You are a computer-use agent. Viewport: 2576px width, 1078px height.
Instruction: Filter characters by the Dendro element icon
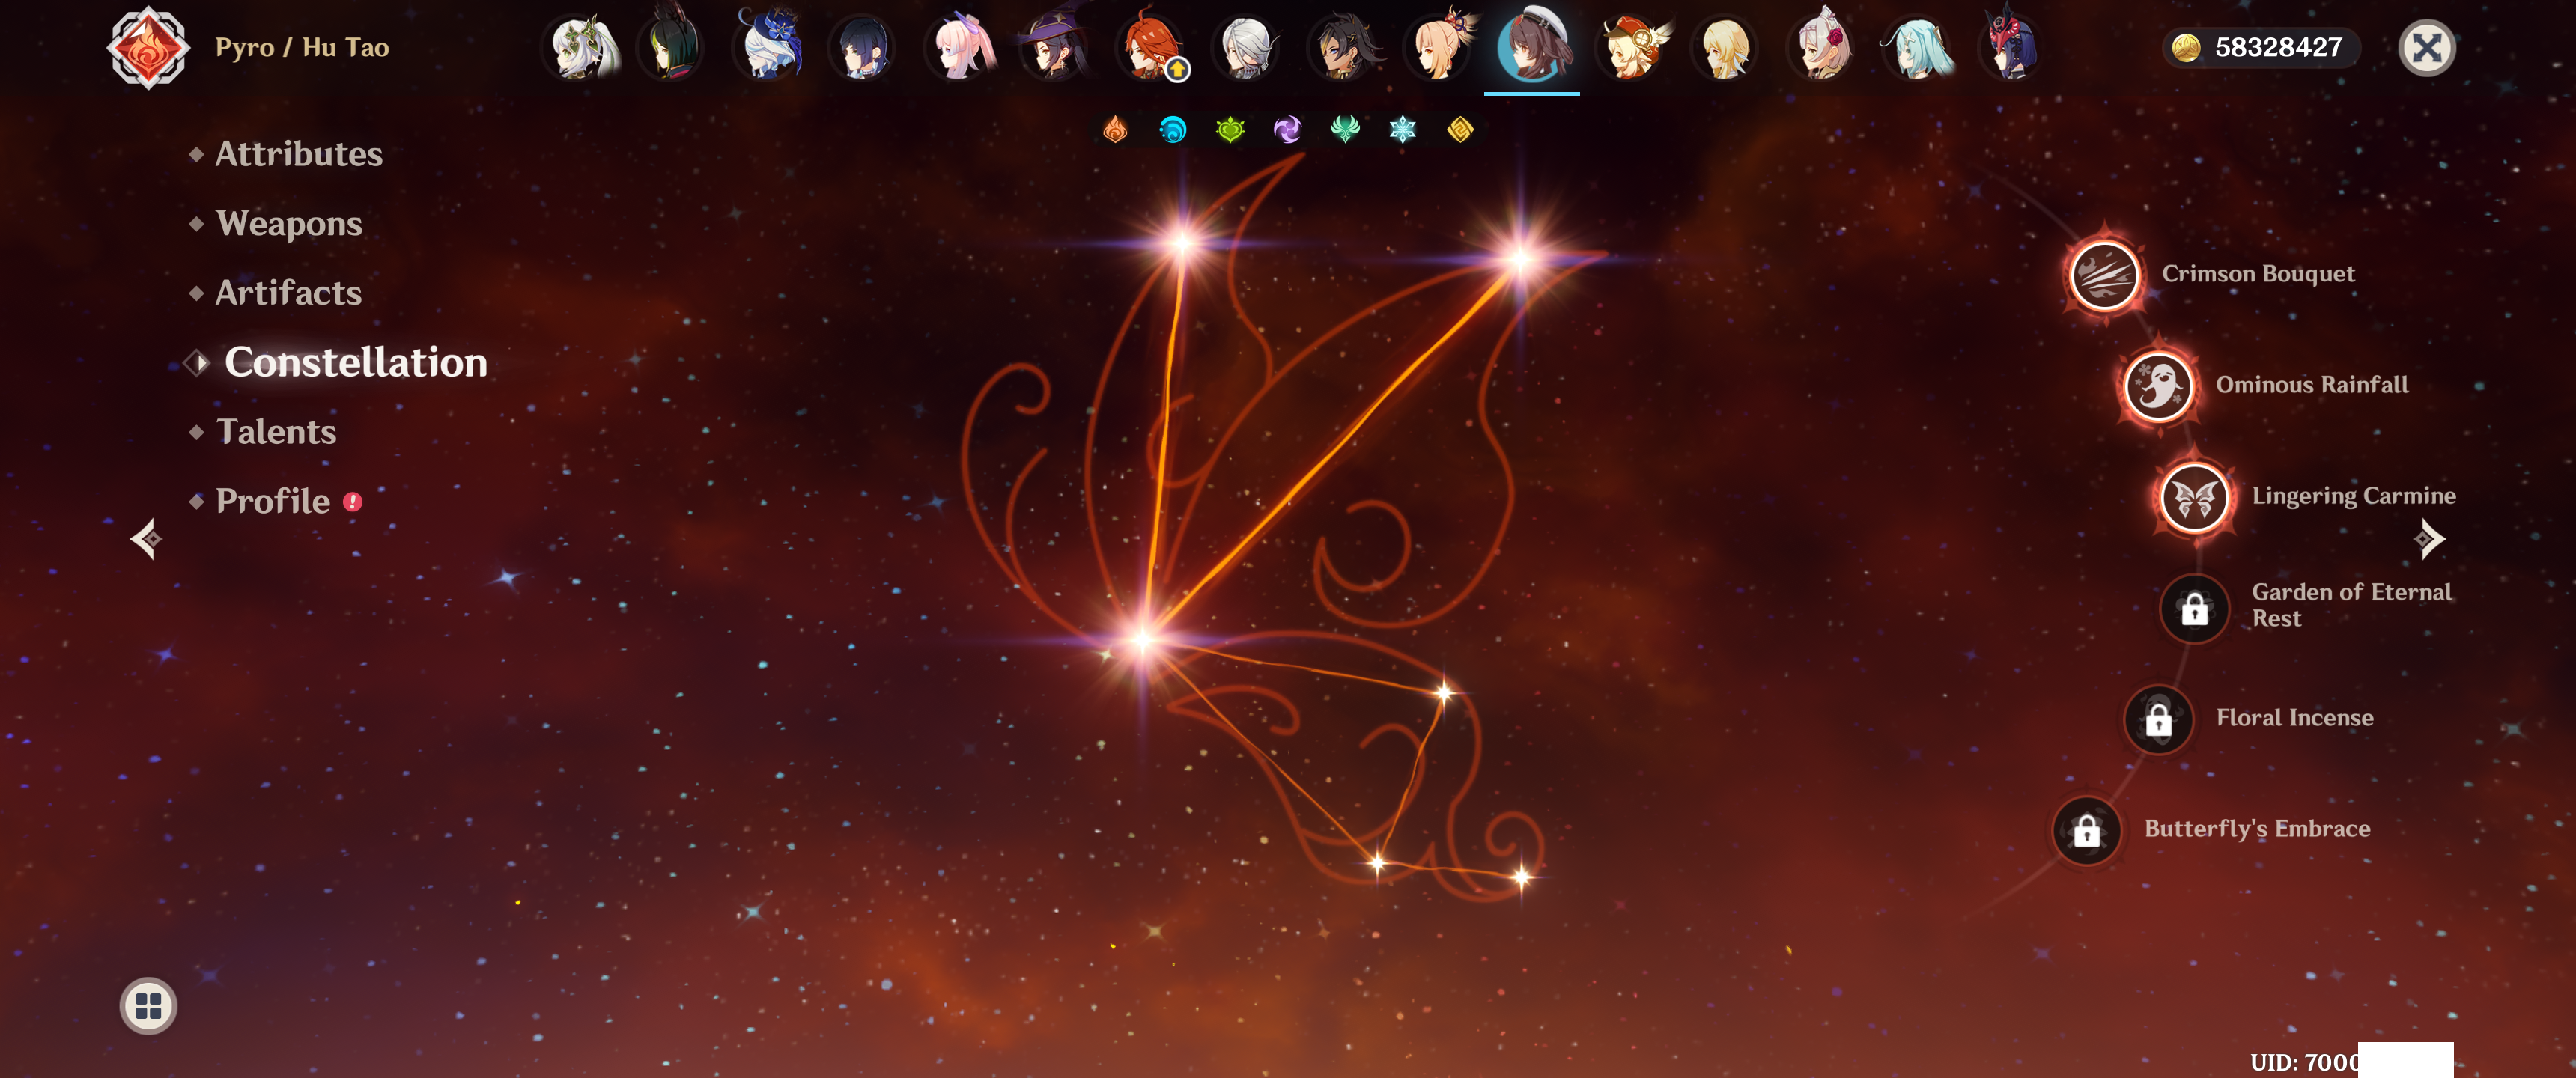click(x=1230, y=129)
